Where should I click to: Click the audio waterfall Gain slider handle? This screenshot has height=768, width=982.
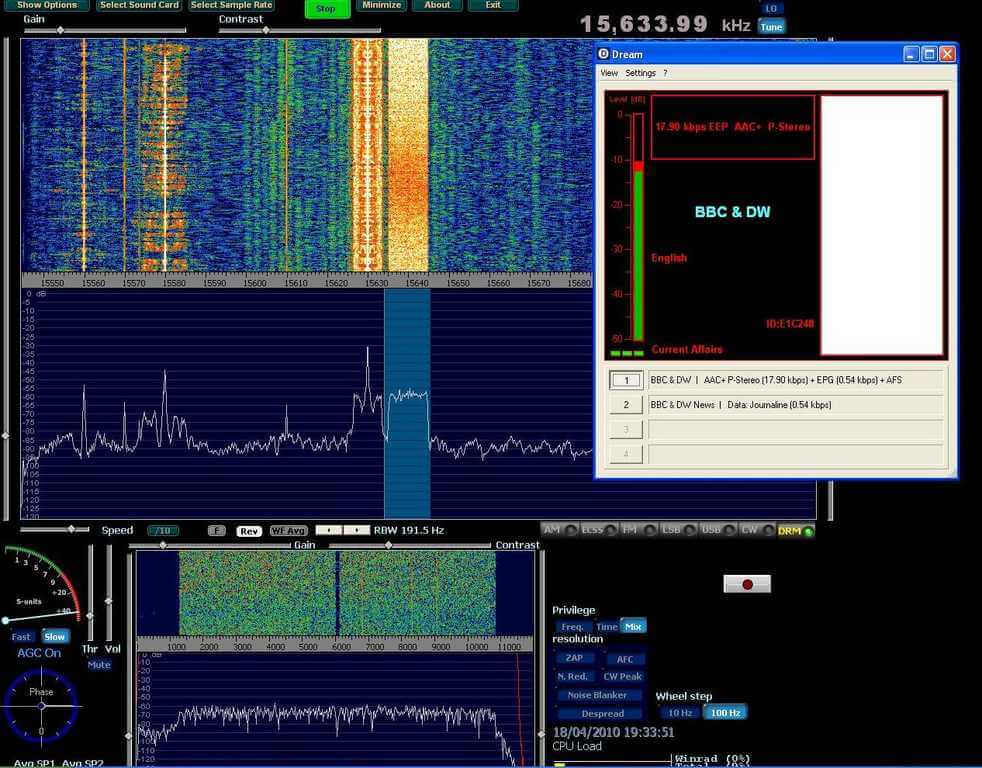163,546
